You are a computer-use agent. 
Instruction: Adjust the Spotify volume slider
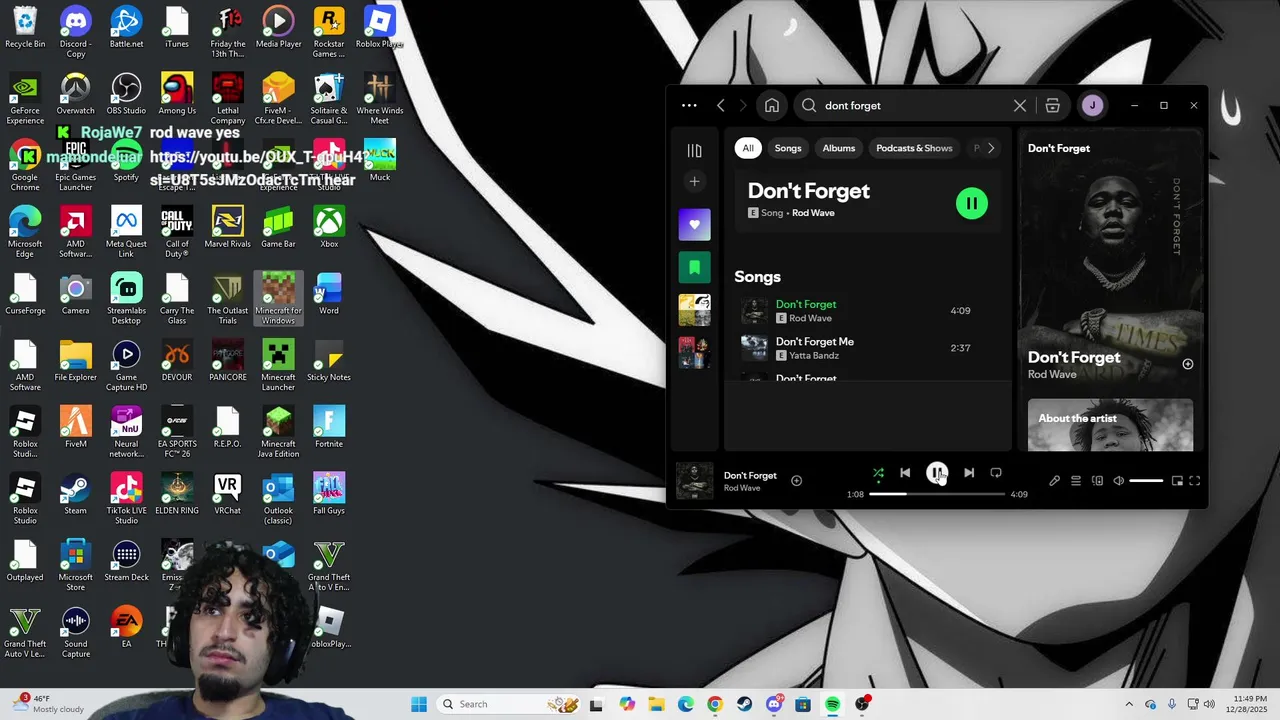(1146, 481)
